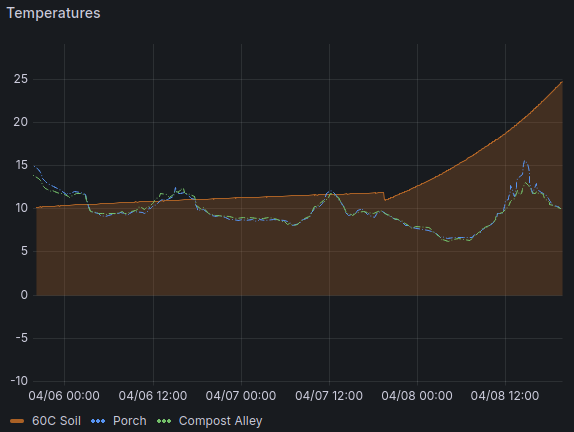Click the -10 y-axis tick label
574x432 pixels.
click(x=19, y=381)
